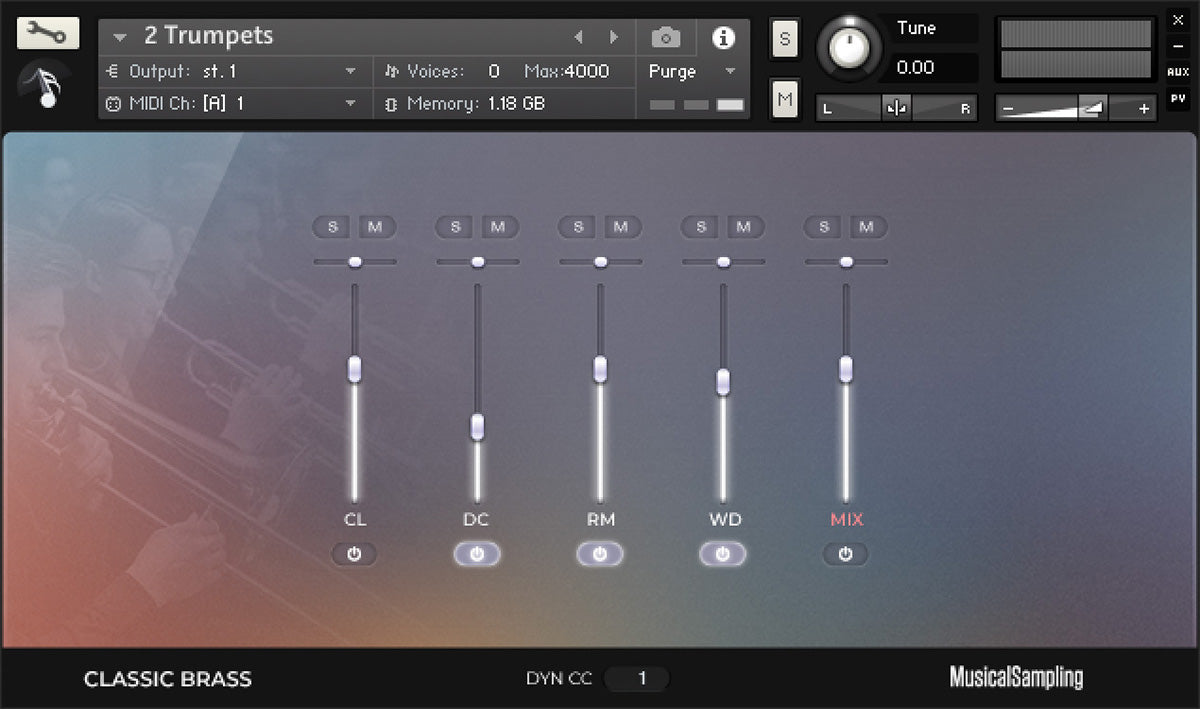The width and height of the screenshot is (1200, 709).
Task: Click the MusicalSampling brand text
Action: (x=1016, y=678)
